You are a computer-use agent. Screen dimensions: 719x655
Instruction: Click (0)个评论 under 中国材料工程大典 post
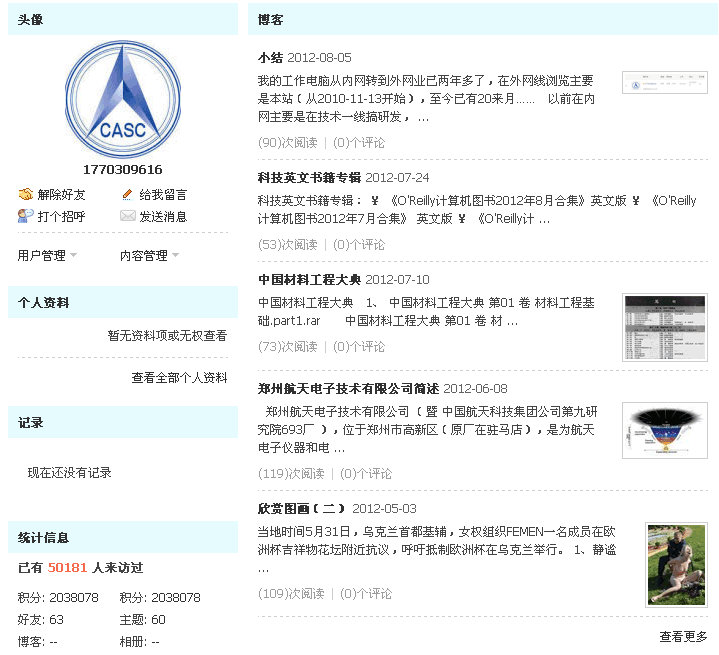359,346
